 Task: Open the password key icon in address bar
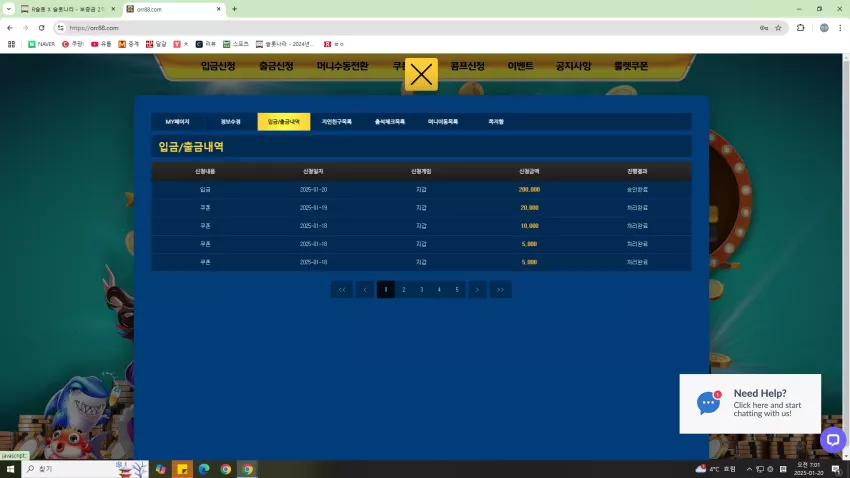764,28
